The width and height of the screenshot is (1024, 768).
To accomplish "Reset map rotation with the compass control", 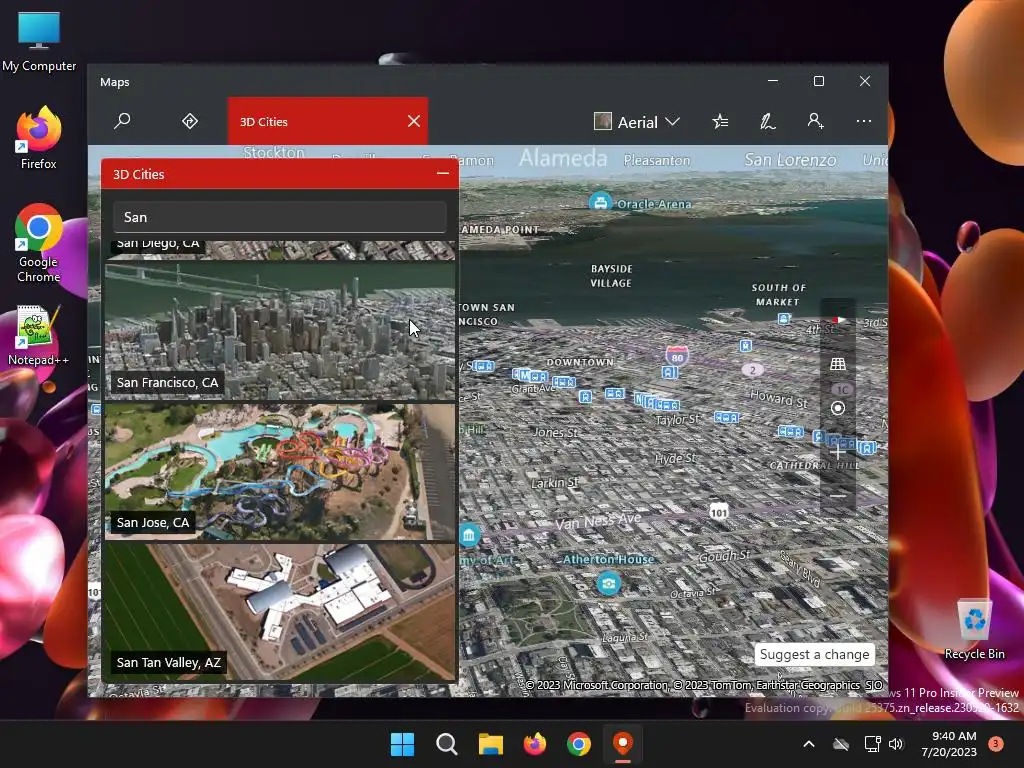I will point(838,319).
